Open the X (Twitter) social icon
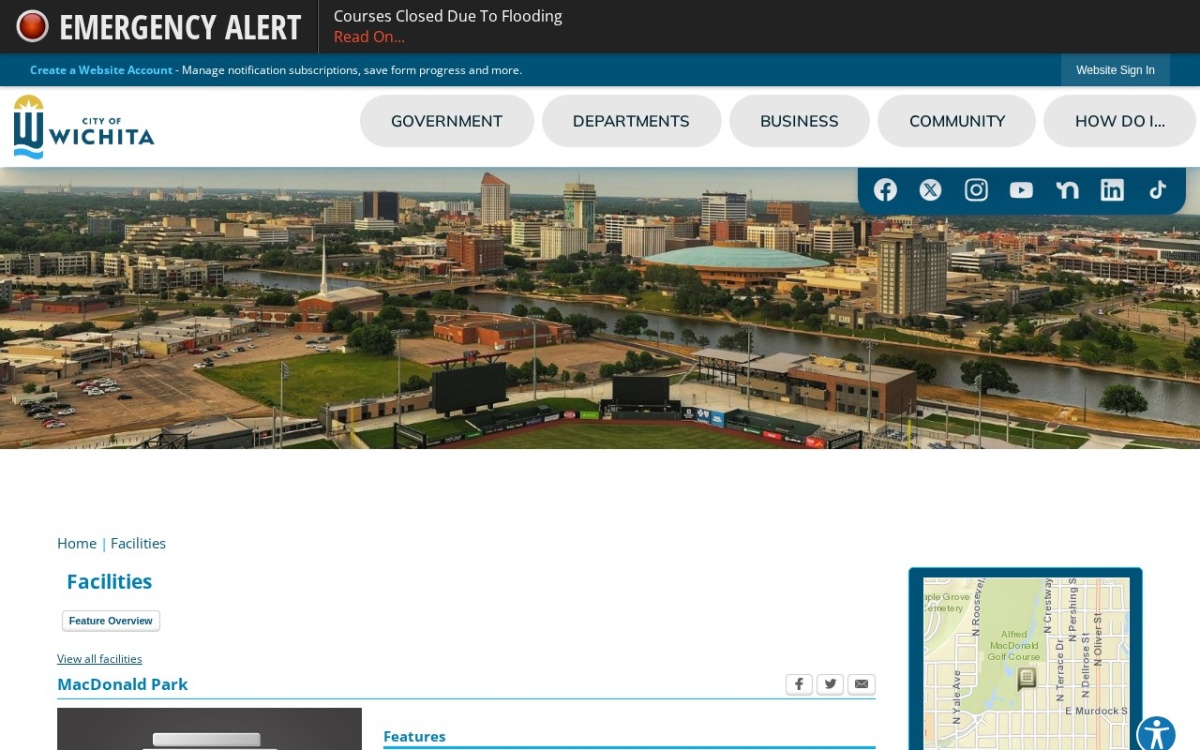This screenshot has height=750, width=1200. tap(930, 190)
